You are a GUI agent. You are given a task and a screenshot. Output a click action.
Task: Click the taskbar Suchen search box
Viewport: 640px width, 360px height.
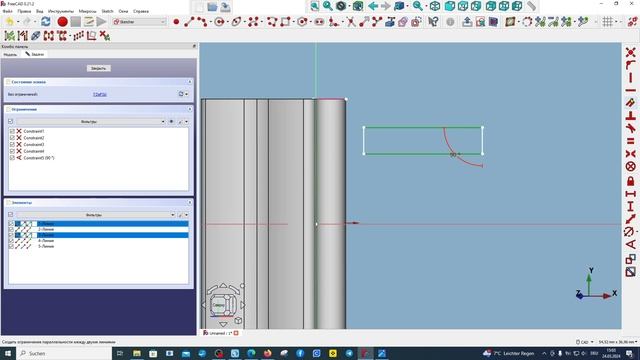pos(64,353)
